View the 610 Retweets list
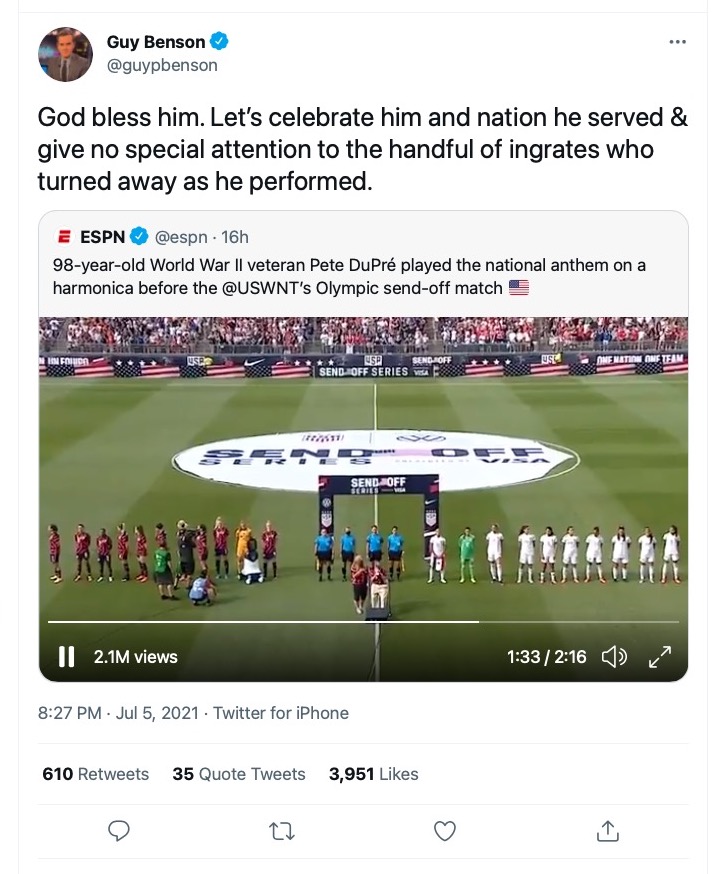The height and width of the screenshot is (874, 726). click(96, 774)
